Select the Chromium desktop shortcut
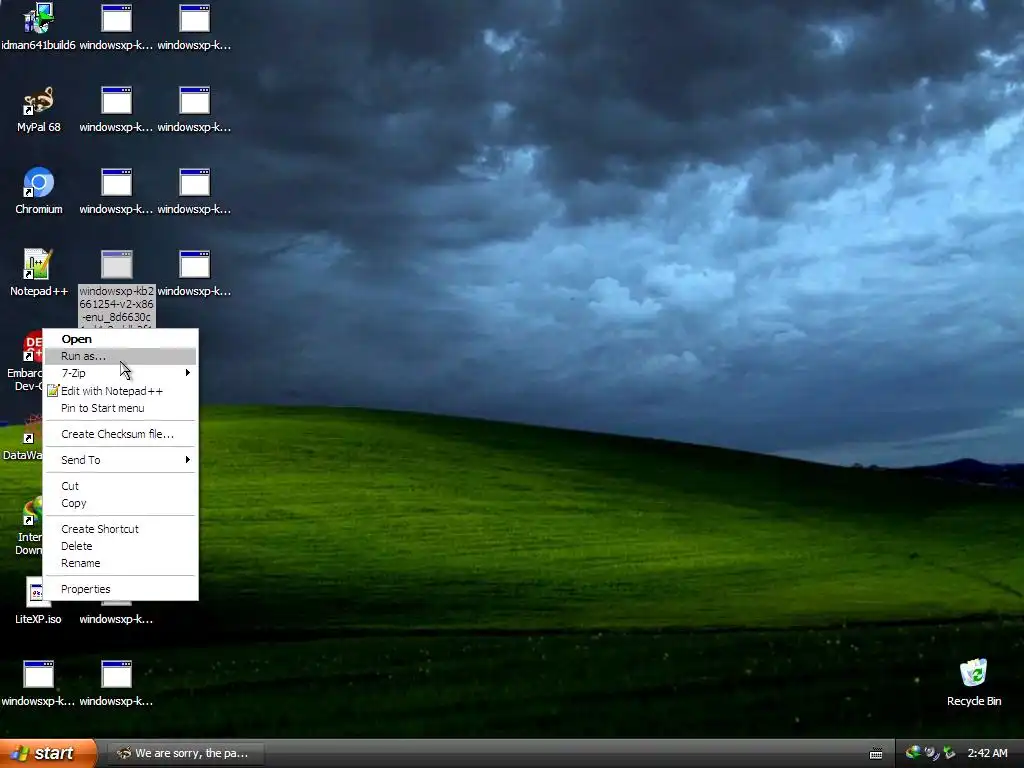This screenshot has width=1024, height=768. 38,183
